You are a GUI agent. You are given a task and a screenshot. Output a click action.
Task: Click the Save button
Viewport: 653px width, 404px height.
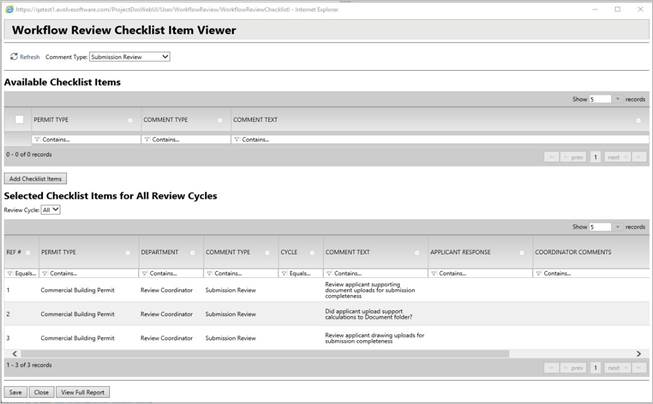click(15, 393)
